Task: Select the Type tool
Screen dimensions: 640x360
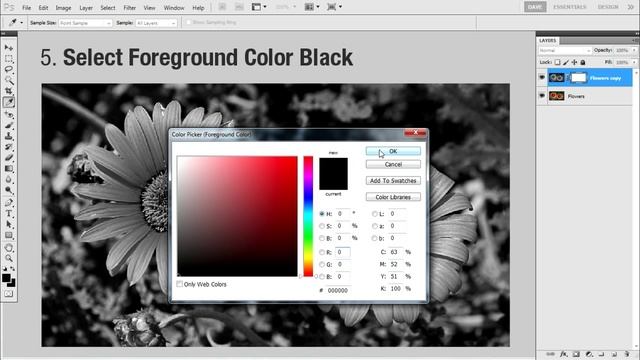Action: pyautogui.click(x=9, y=213)
